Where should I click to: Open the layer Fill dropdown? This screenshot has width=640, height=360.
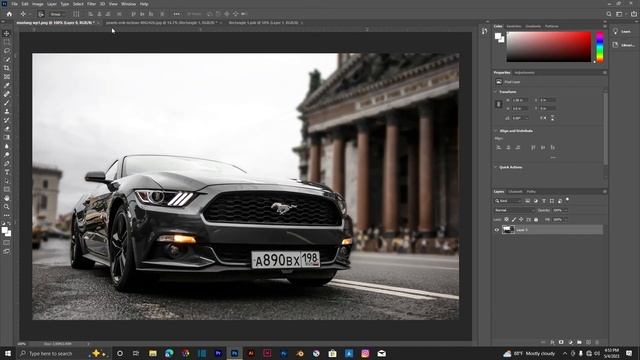(x=566, y=220)
